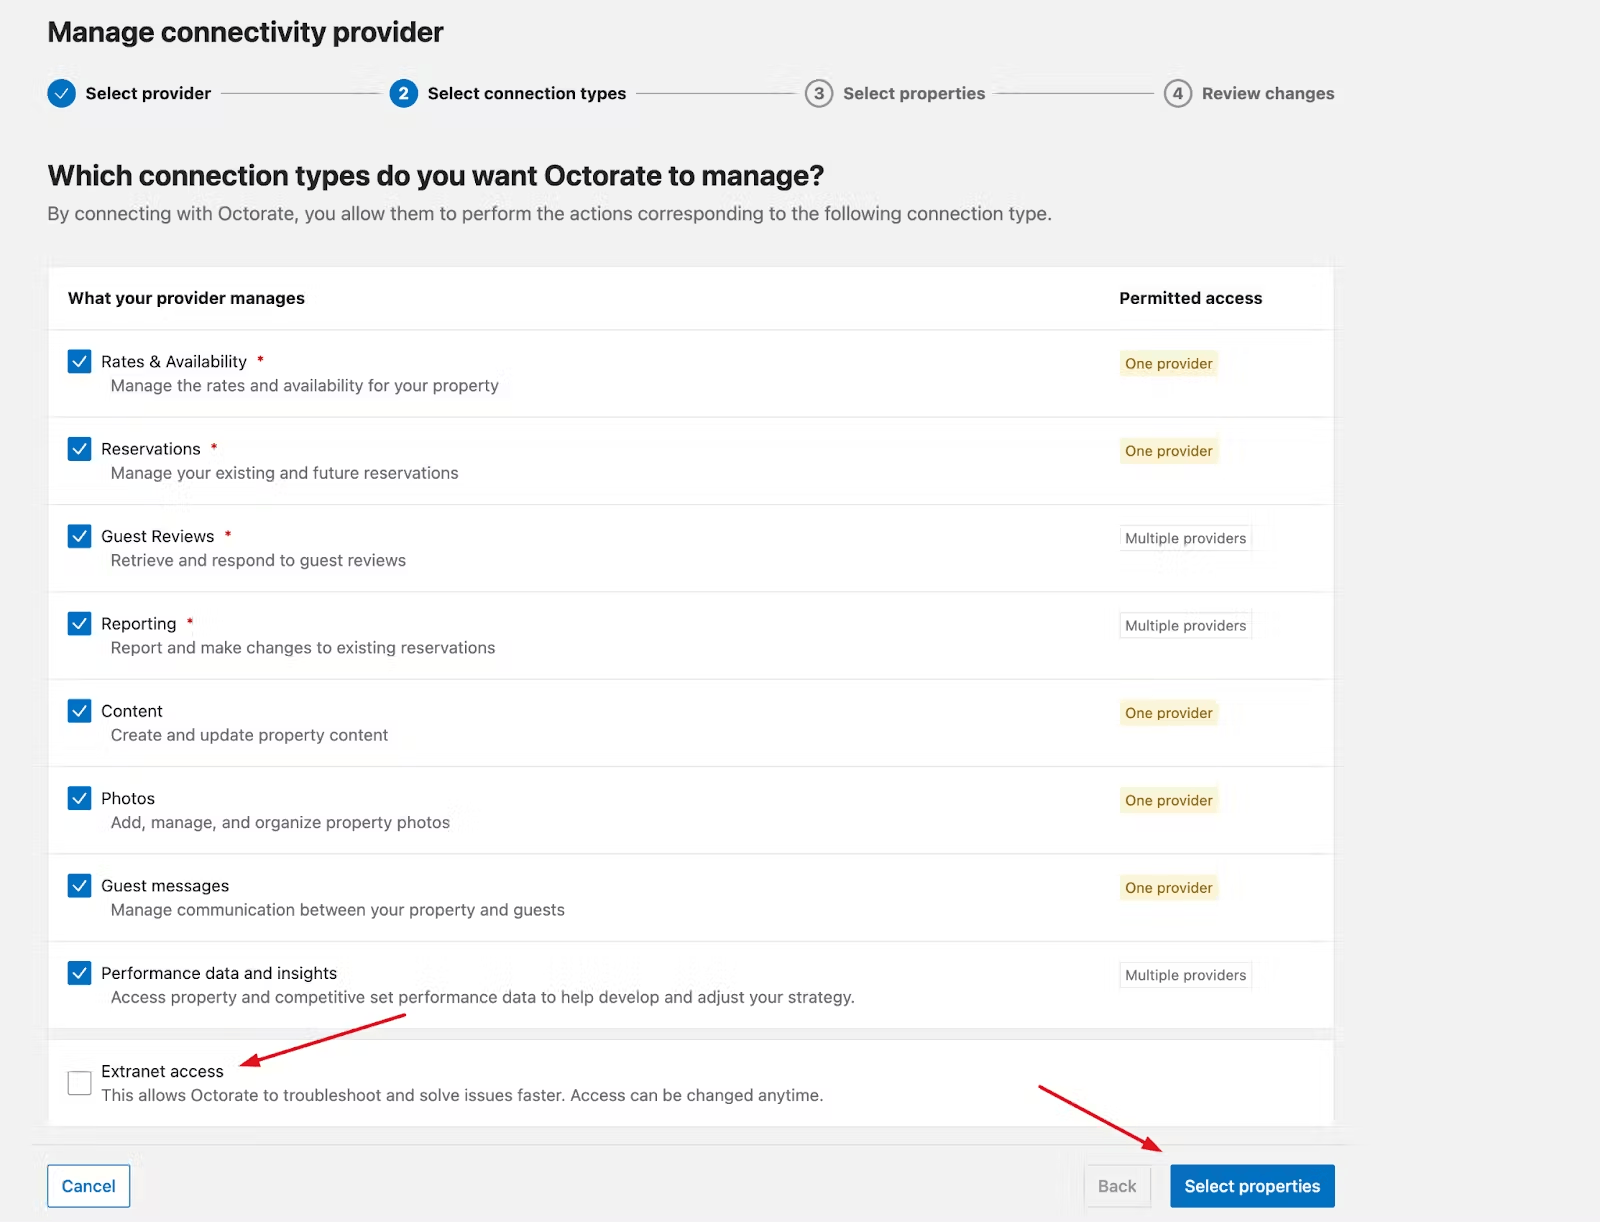Uncheck the Reservations checkbox
Image resolution: width=1600 pixels, height=1222 pixels.
80,449
